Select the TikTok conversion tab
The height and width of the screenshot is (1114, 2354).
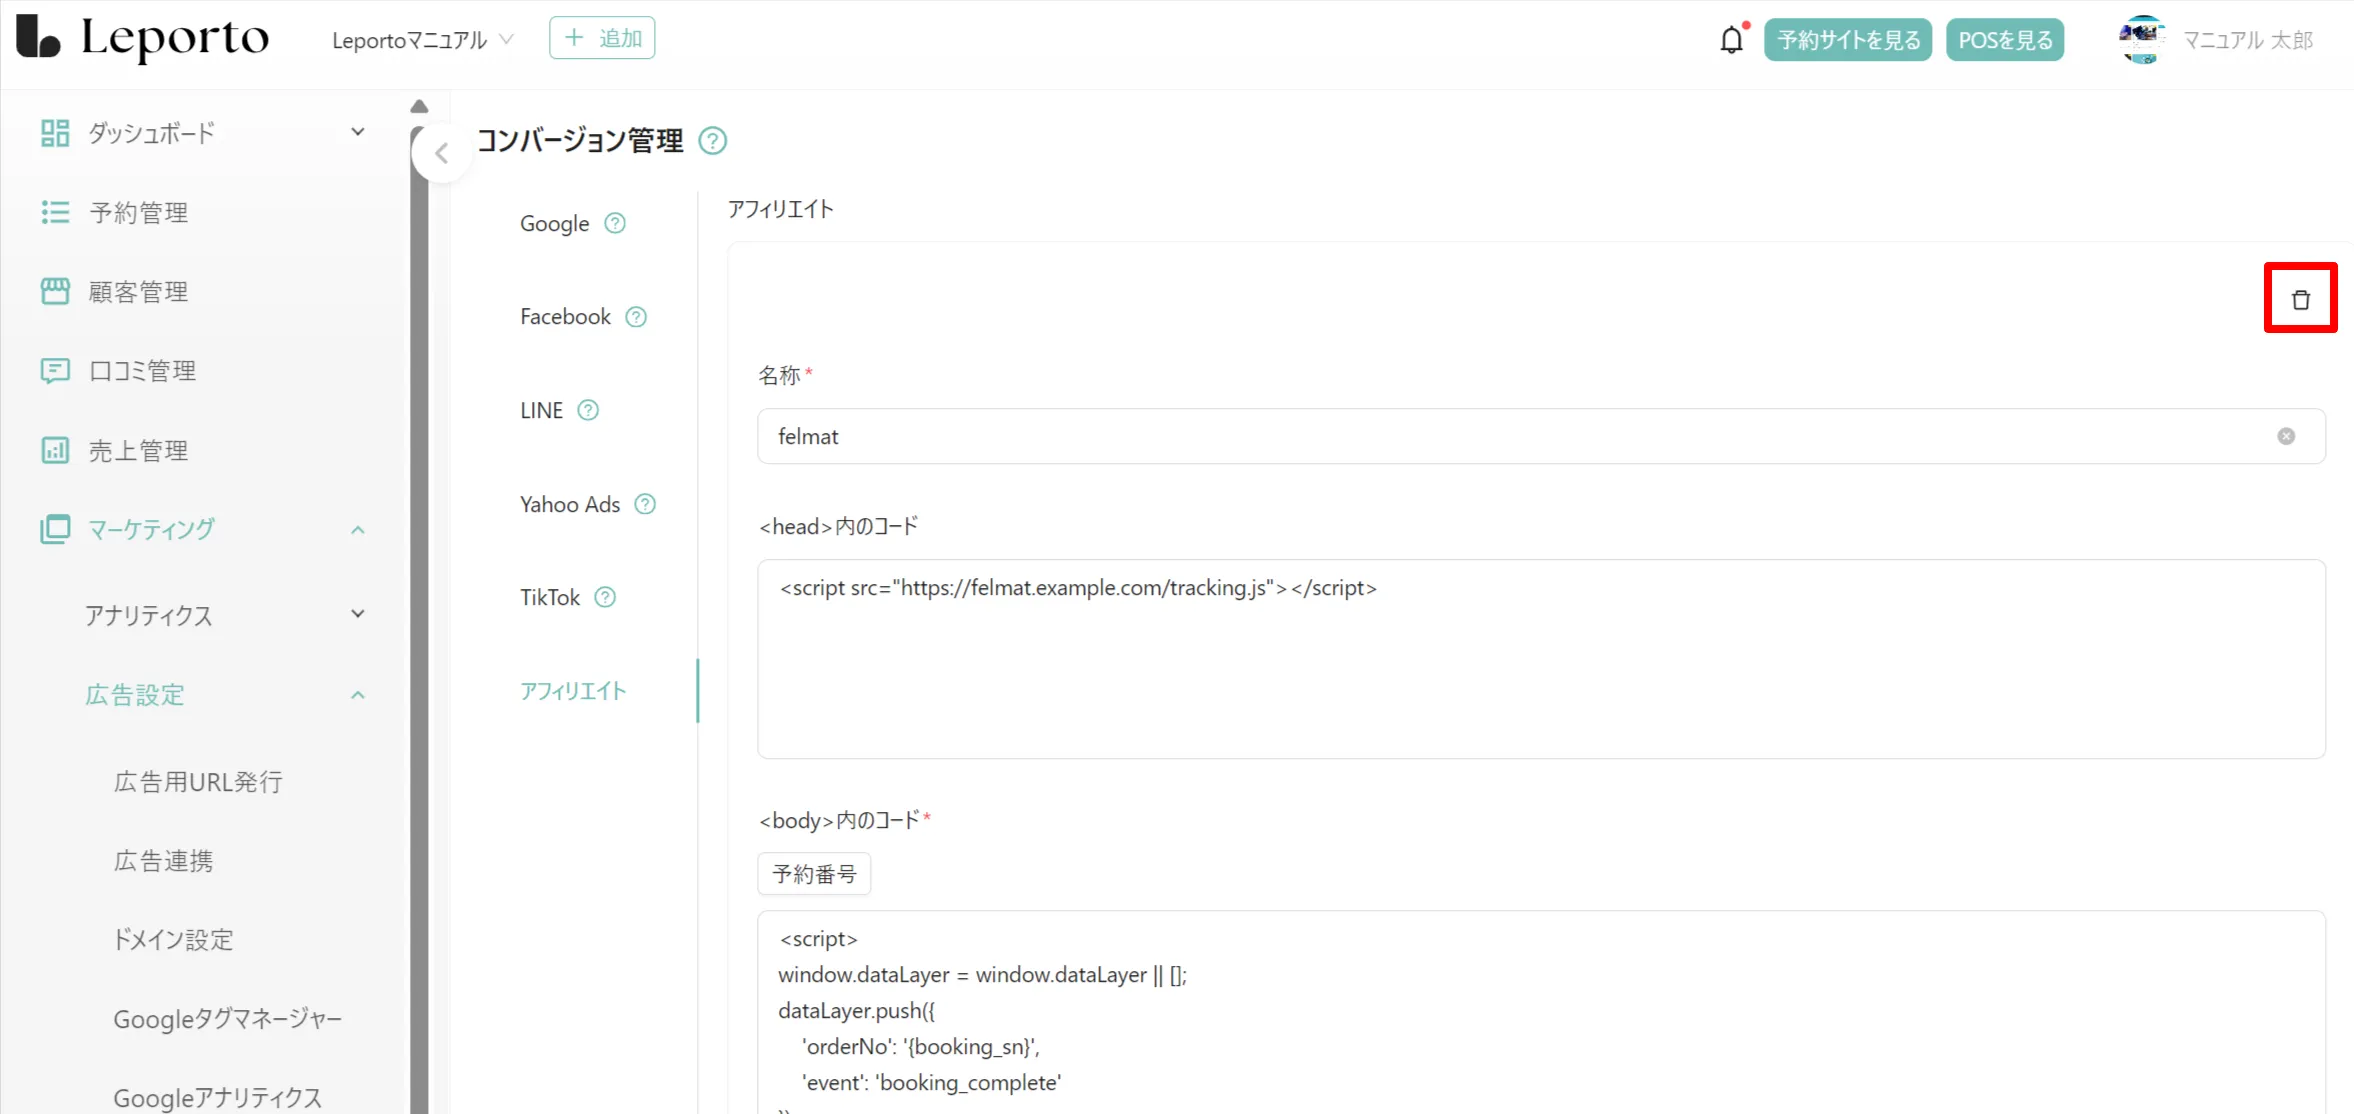coord(550,597)
